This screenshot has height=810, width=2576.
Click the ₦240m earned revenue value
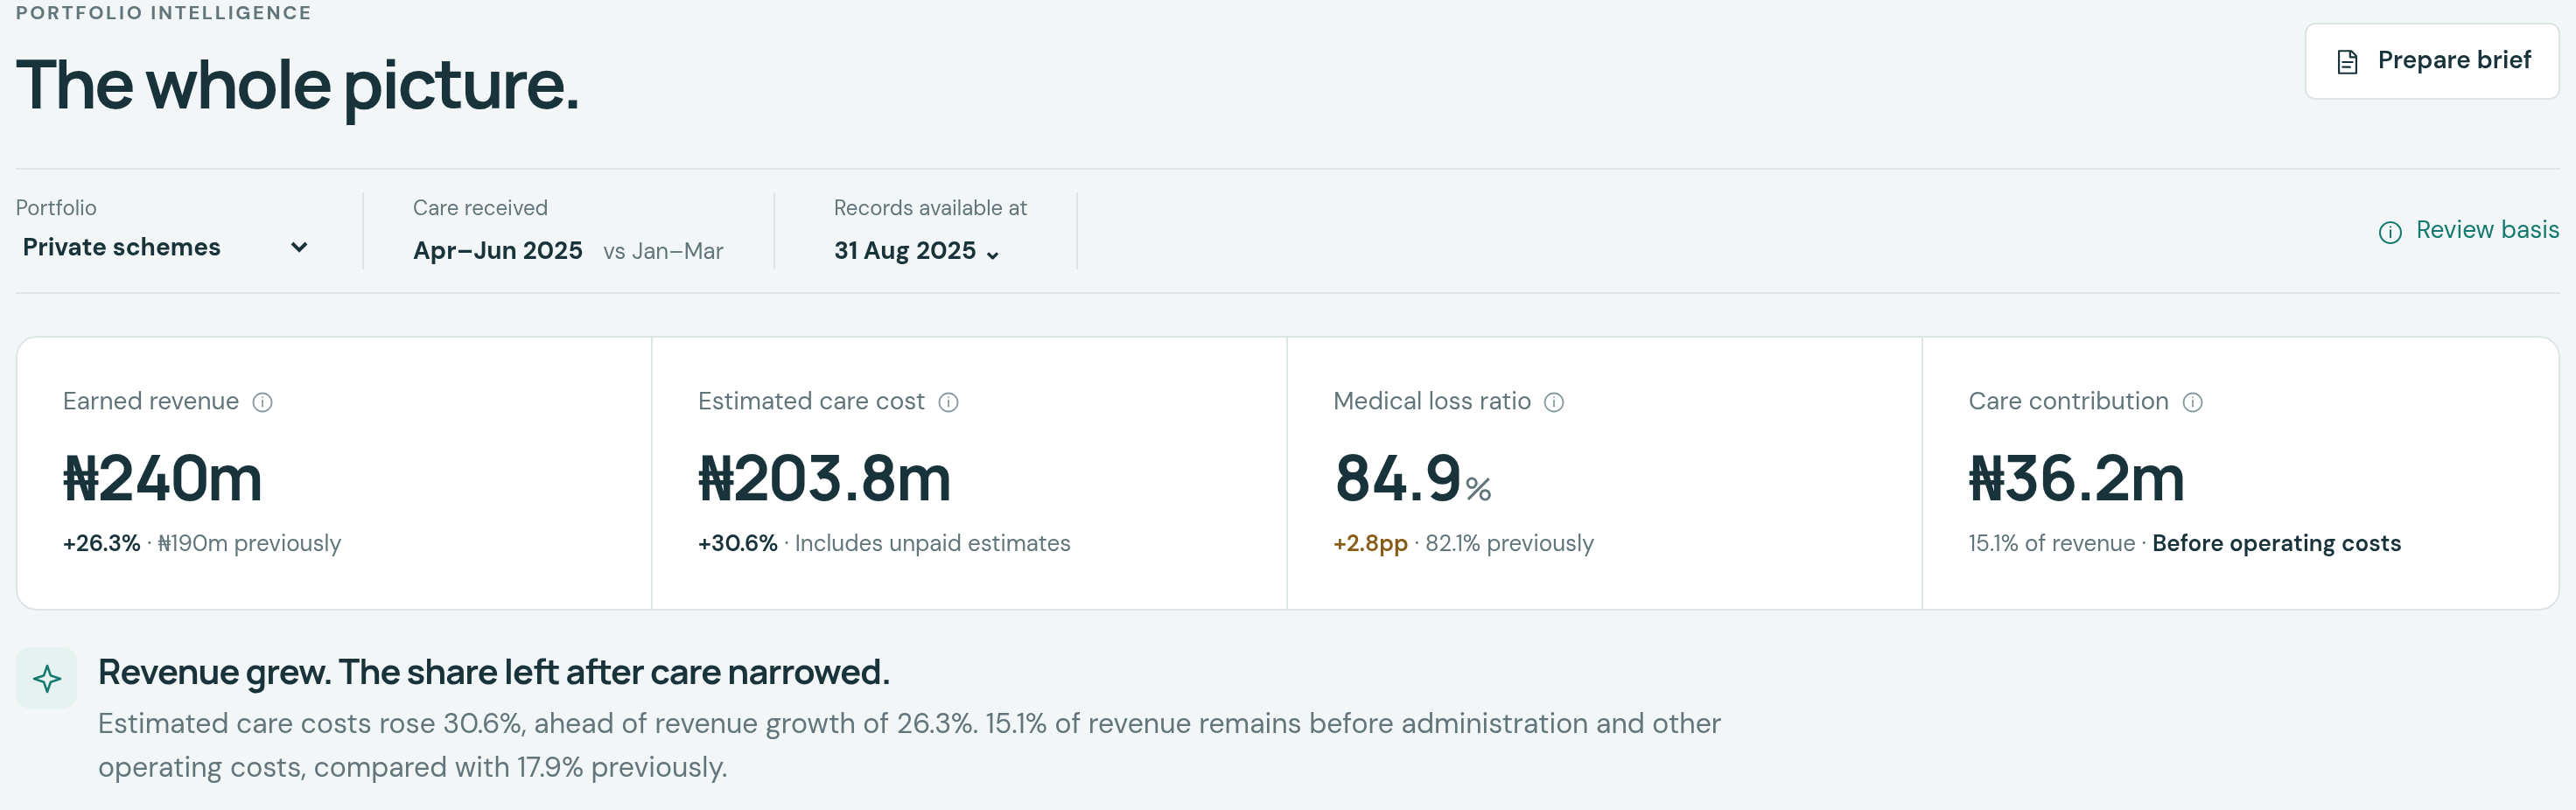(x=162, y=478)
